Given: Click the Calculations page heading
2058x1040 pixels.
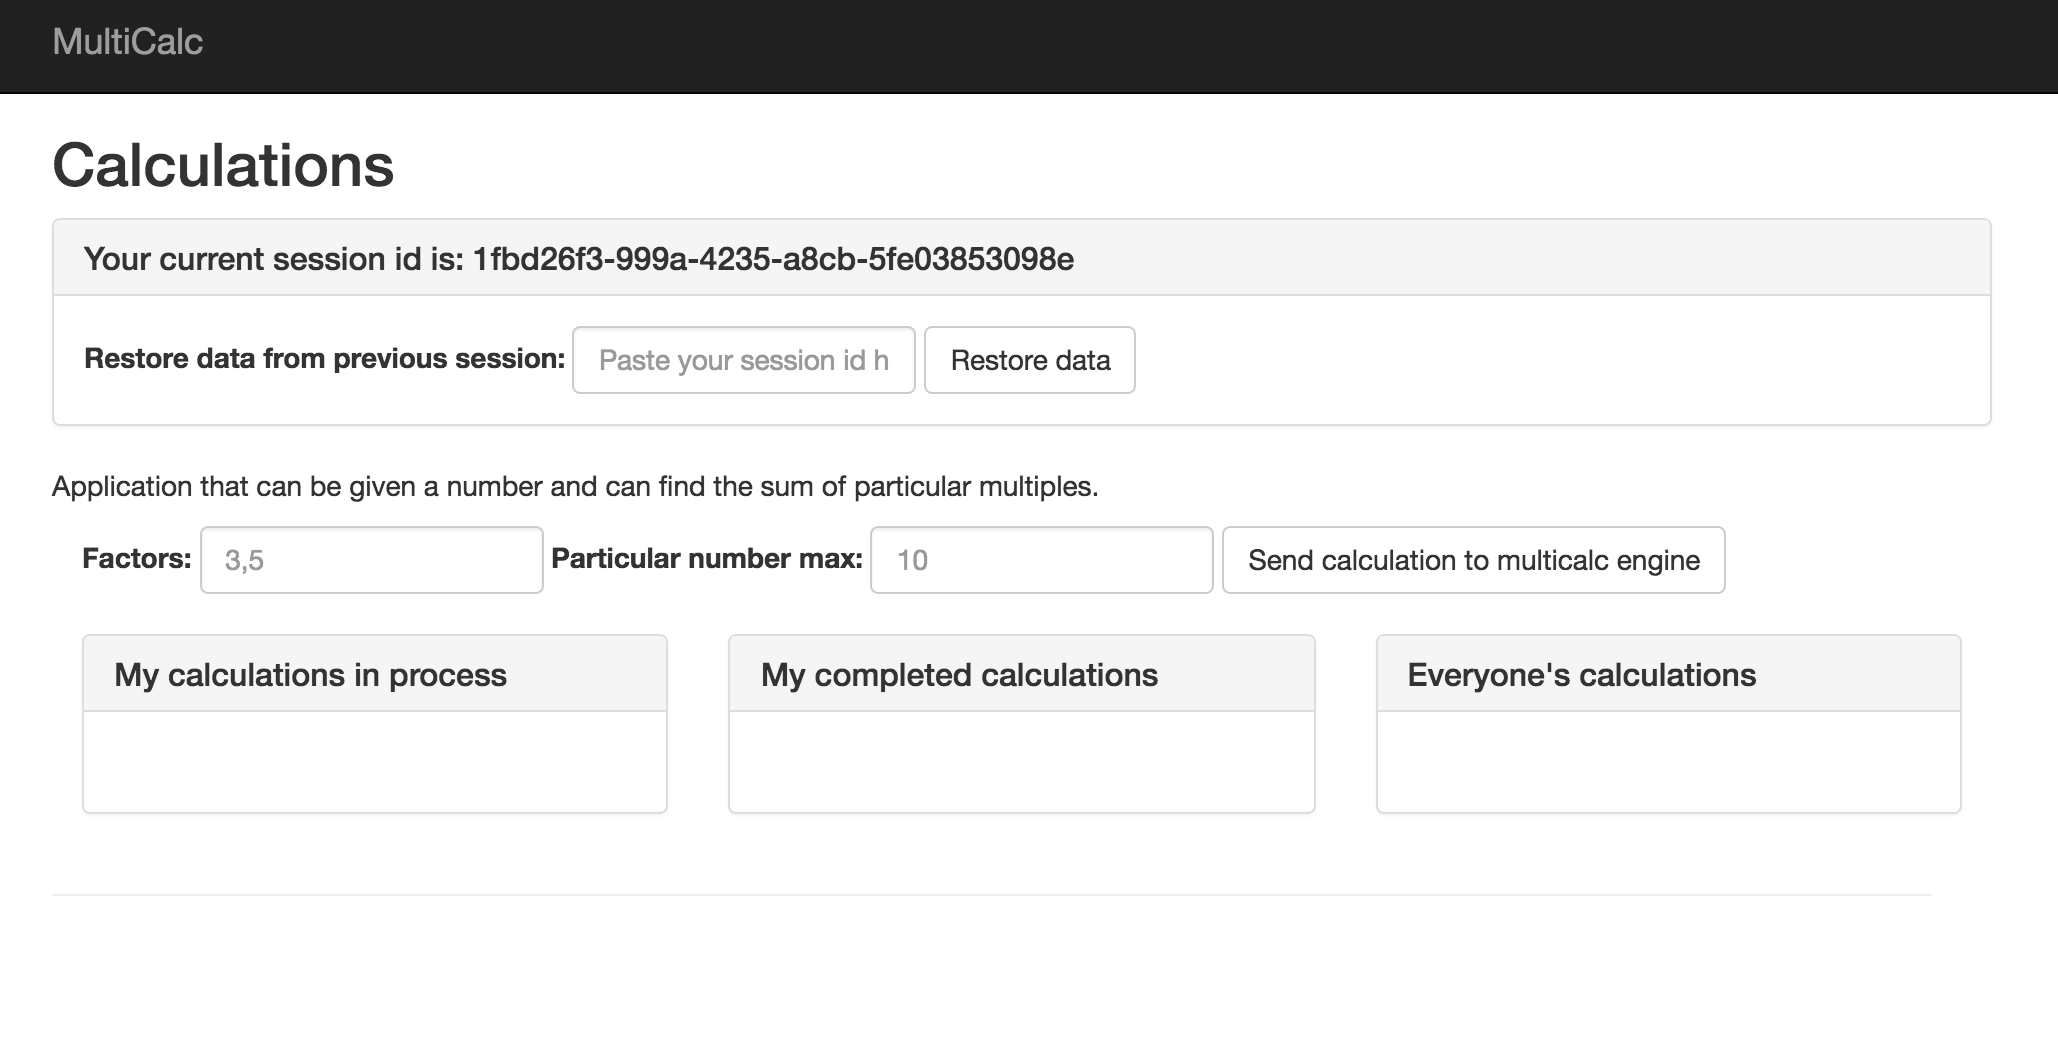Looking at the screenshot, I should coord(223,165).
